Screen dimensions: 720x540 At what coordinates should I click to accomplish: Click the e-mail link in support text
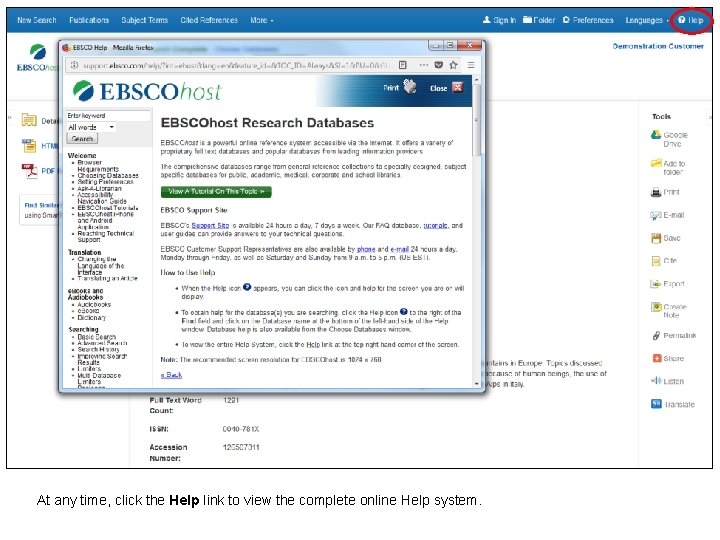399,249
